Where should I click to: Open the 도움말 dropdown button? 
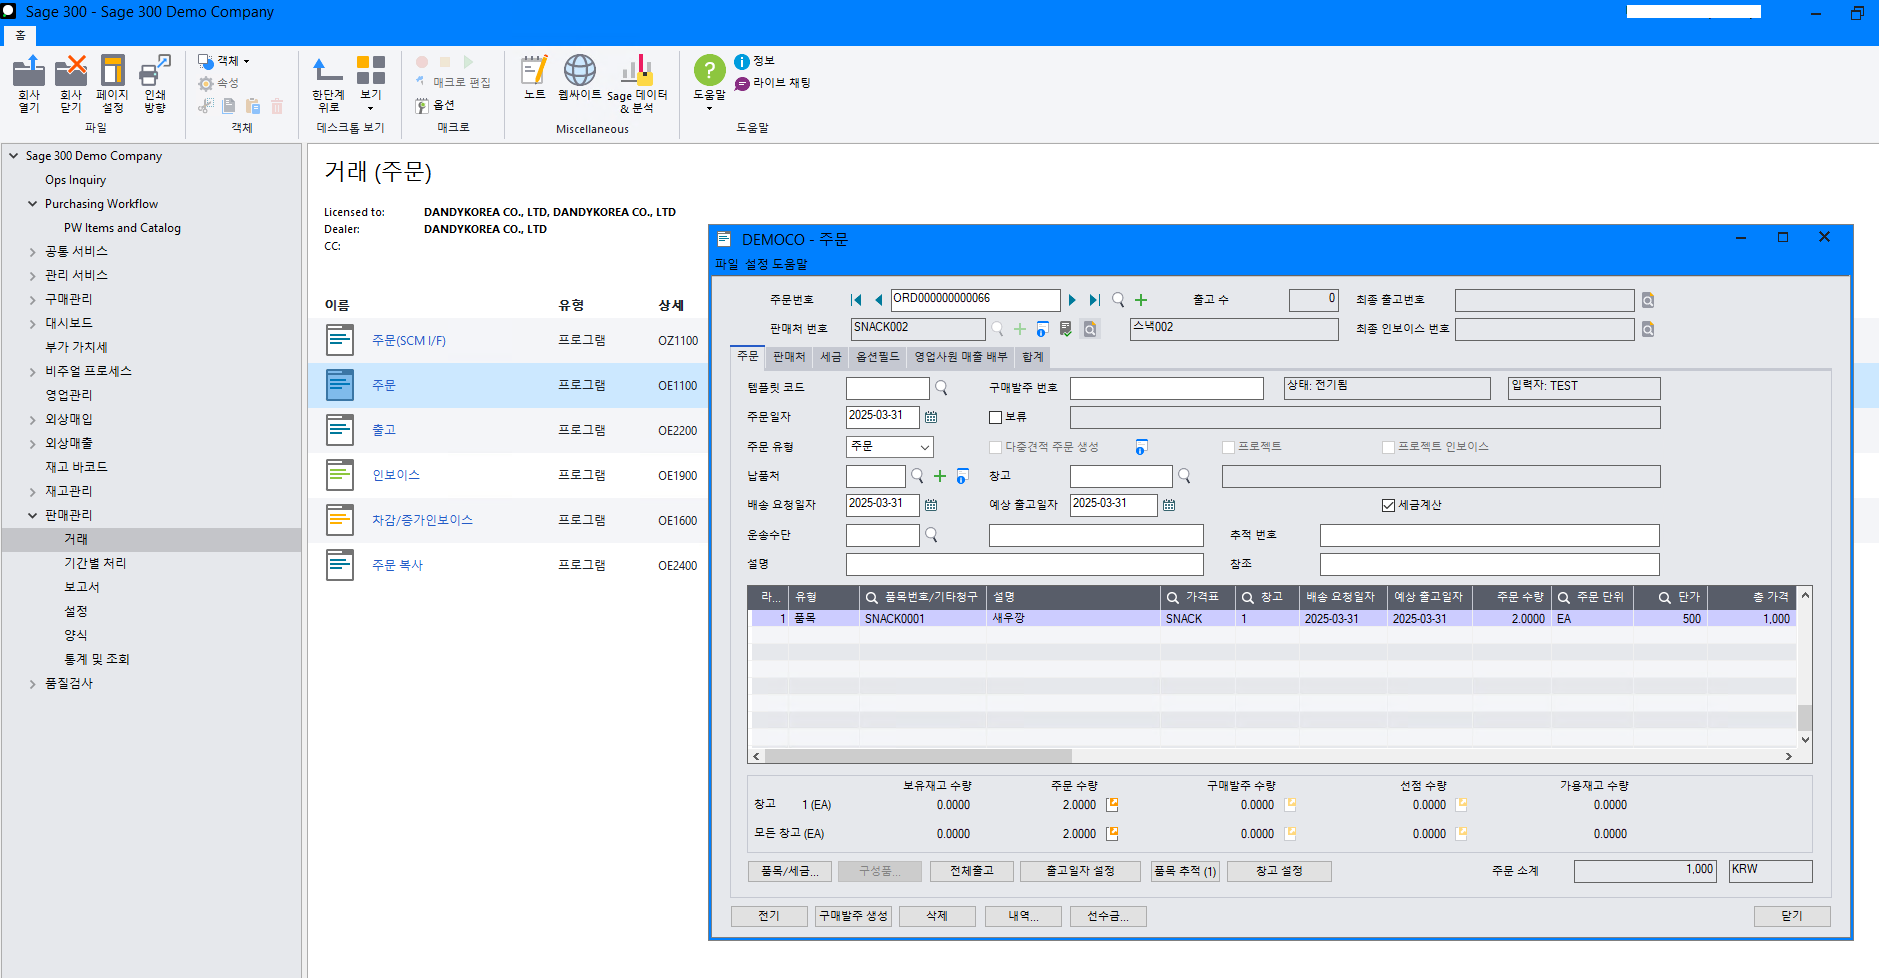[709, 83]
